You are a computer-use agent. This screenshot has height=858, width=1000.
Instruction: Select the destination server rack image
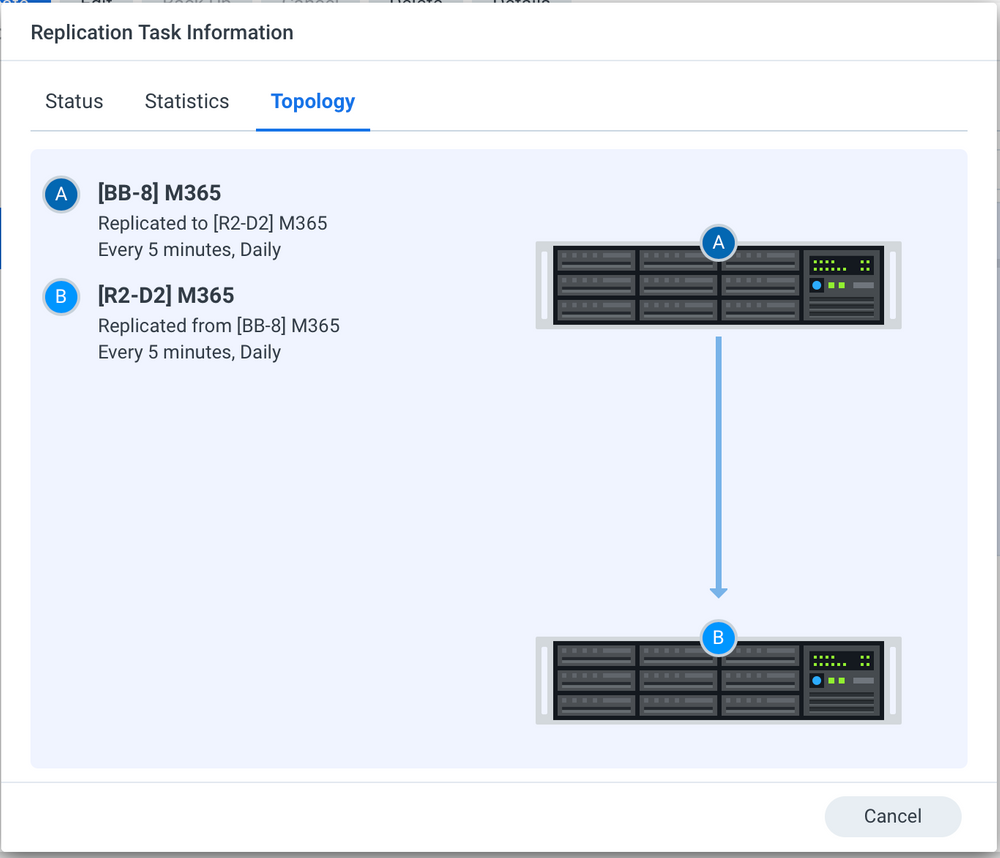tap(718, 681)
